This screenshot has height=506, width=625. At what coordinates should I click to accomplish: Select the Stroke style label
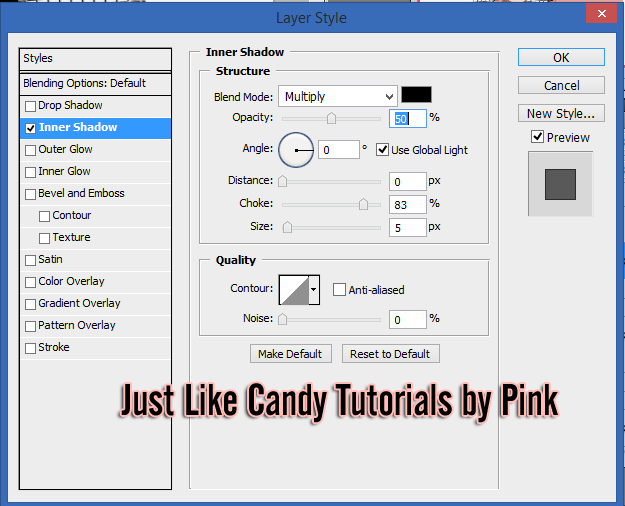[x=54, y=347]
